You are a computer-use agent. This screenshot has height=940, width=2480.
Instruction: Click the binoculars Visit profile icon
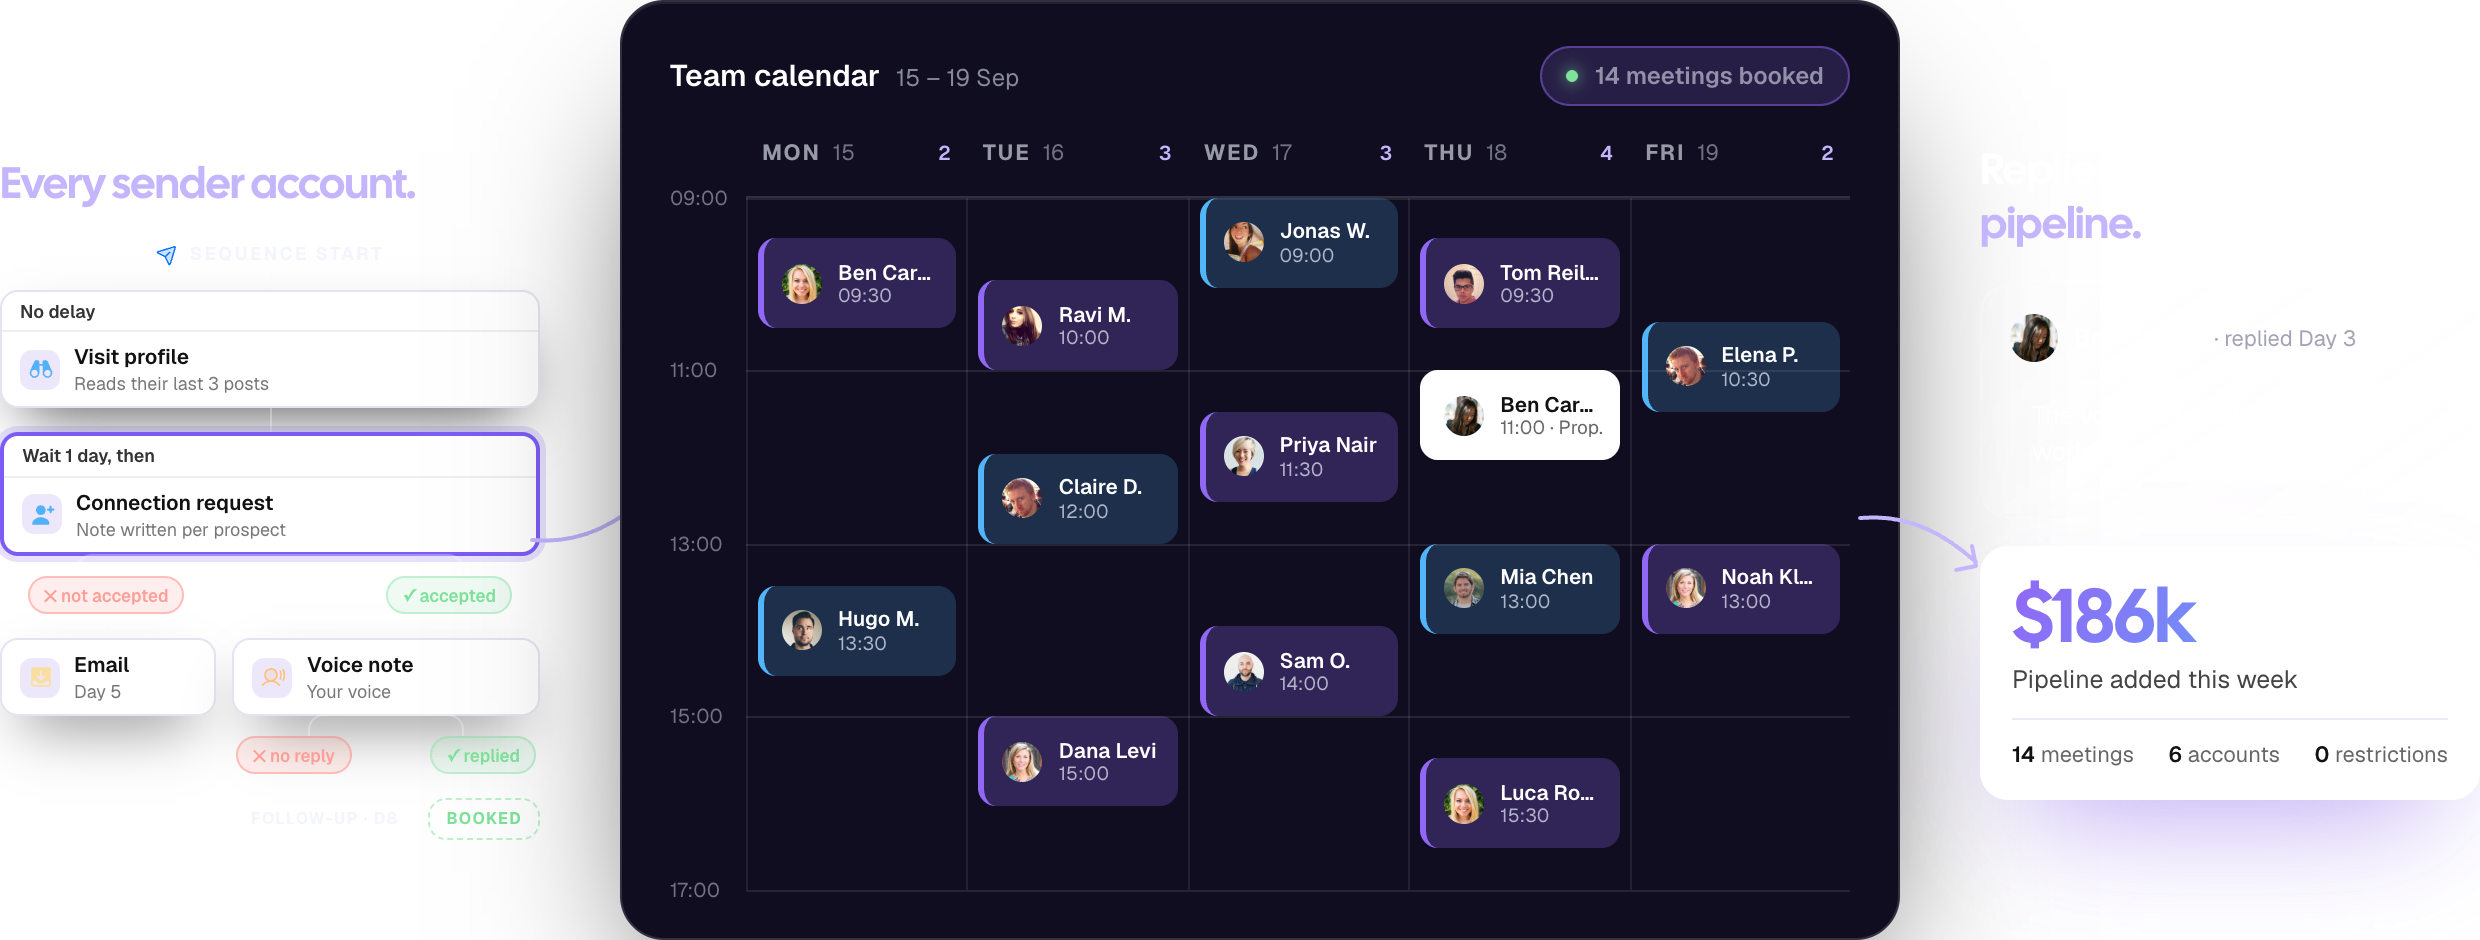pos(41,369)
